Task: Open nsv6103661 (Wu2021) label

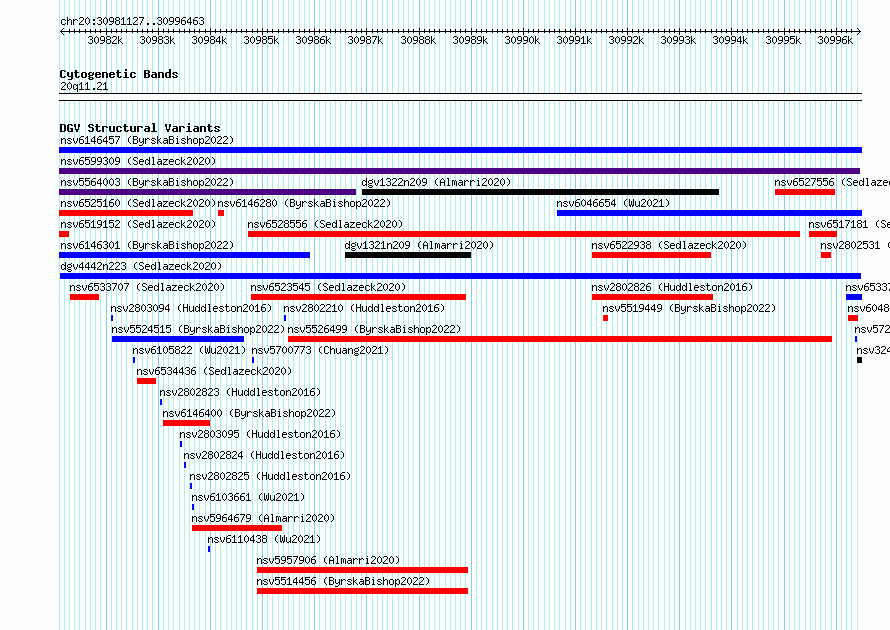Action: pos(248,497)
